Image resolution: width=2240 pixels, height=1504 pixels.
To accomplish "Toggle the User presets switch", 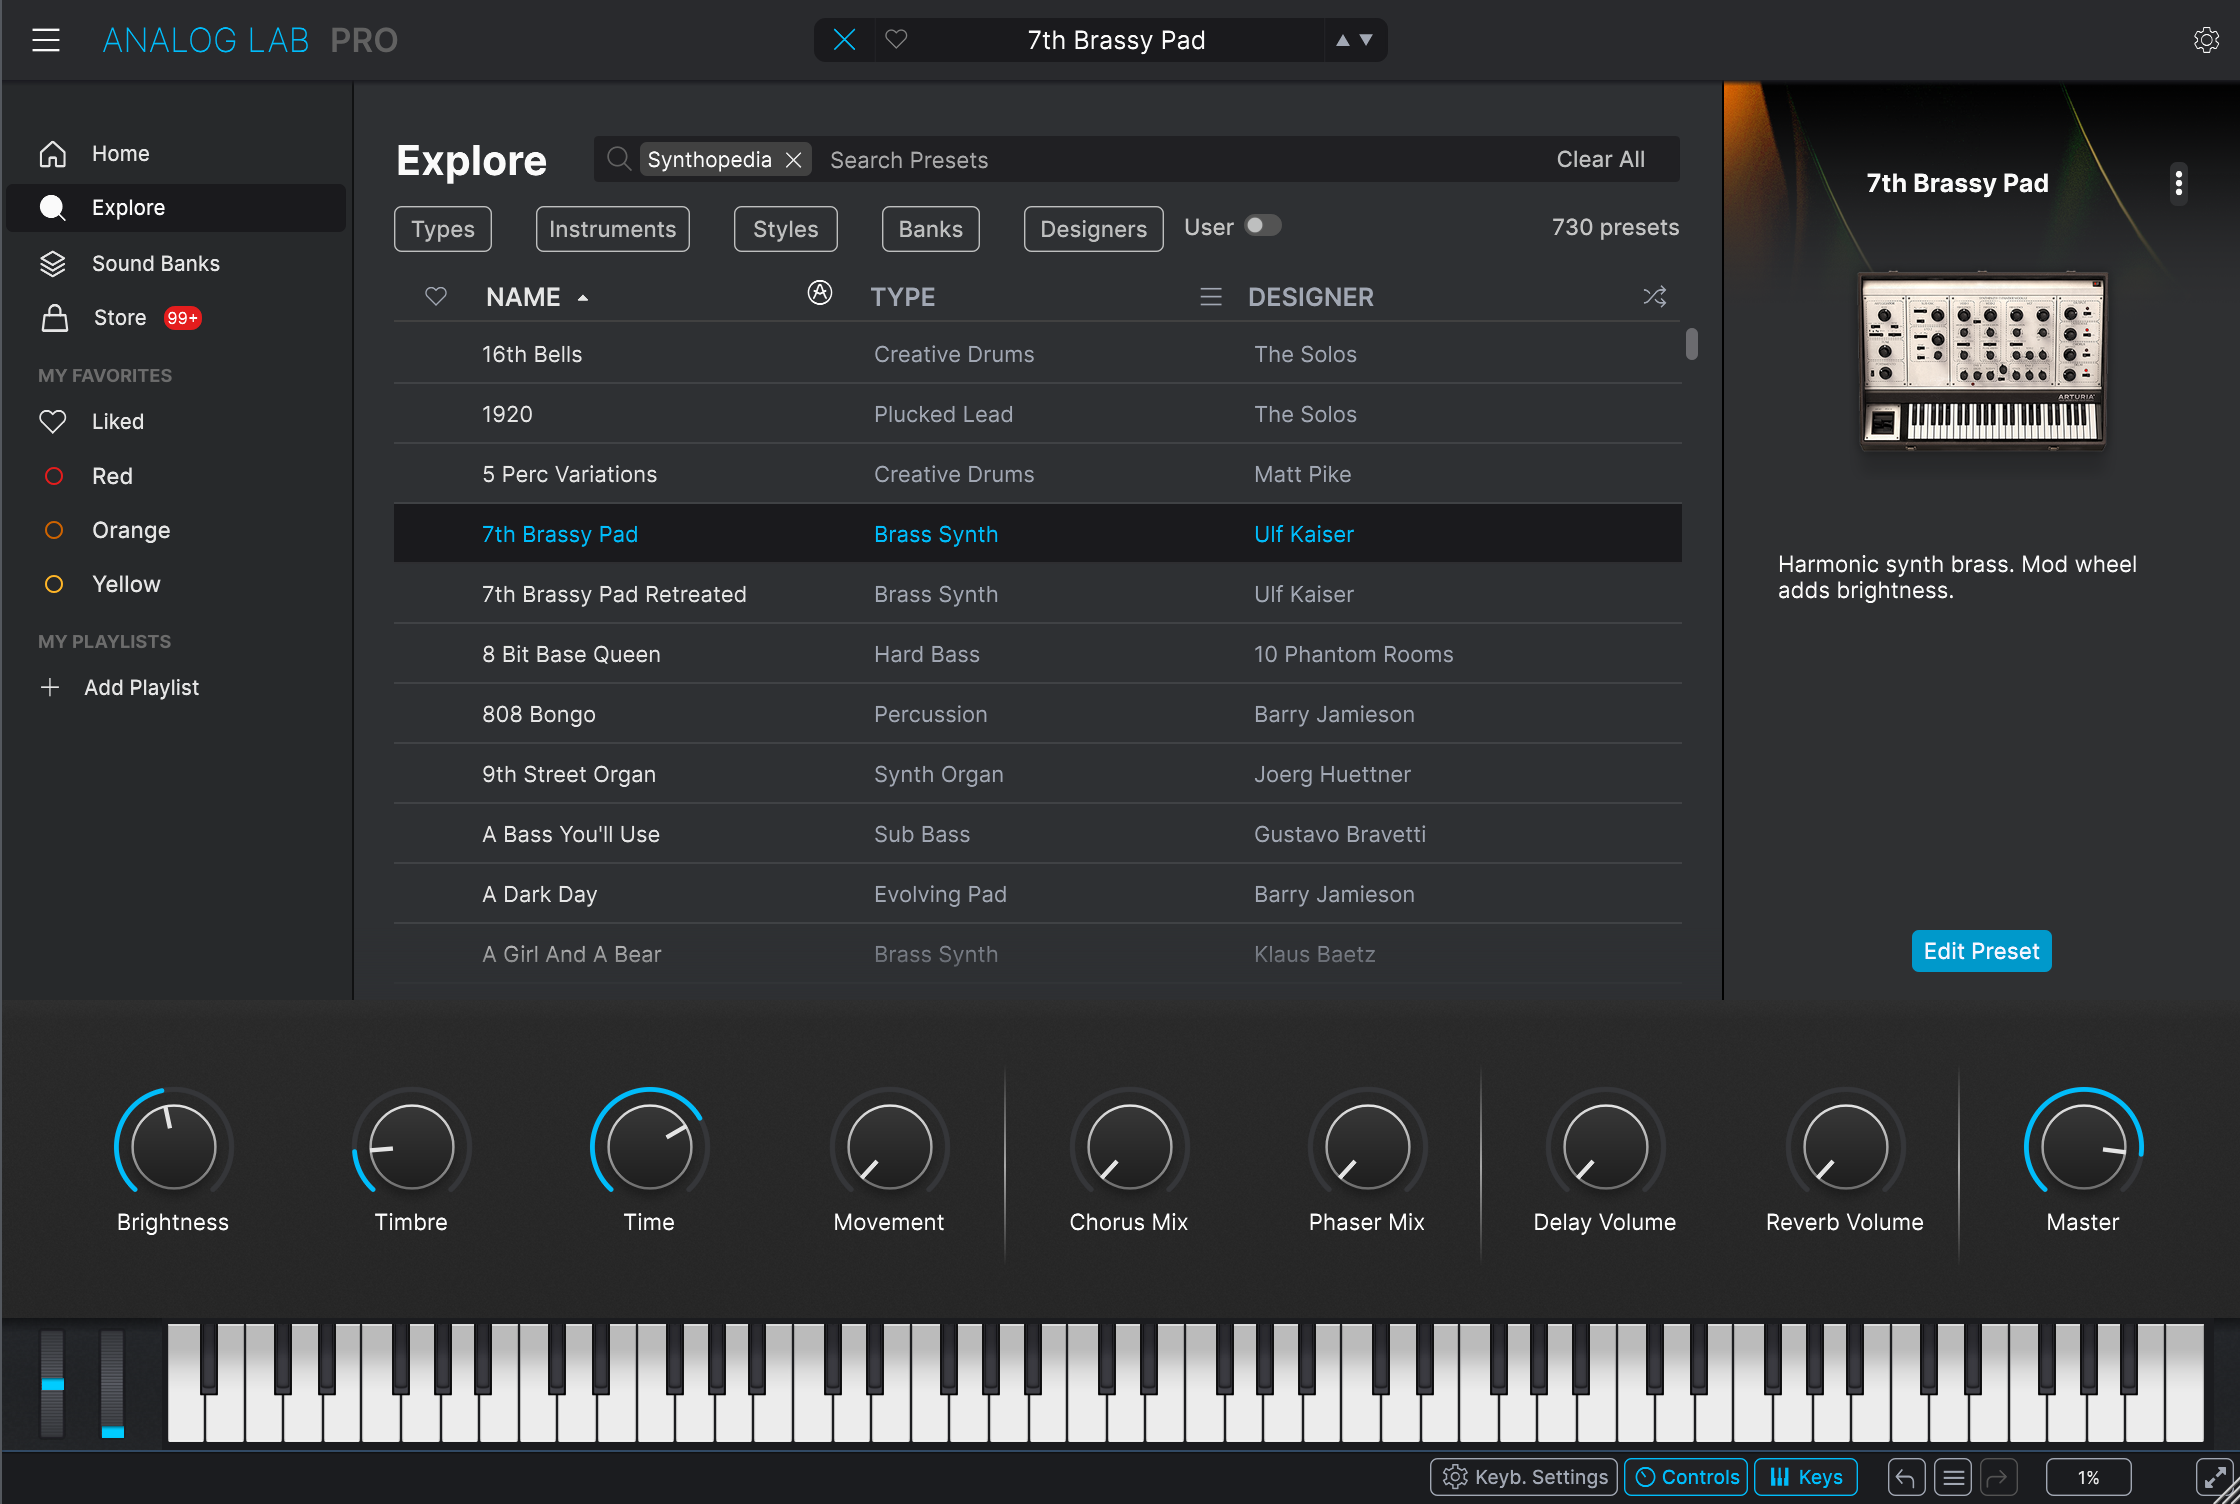I will coord(1262,226).
